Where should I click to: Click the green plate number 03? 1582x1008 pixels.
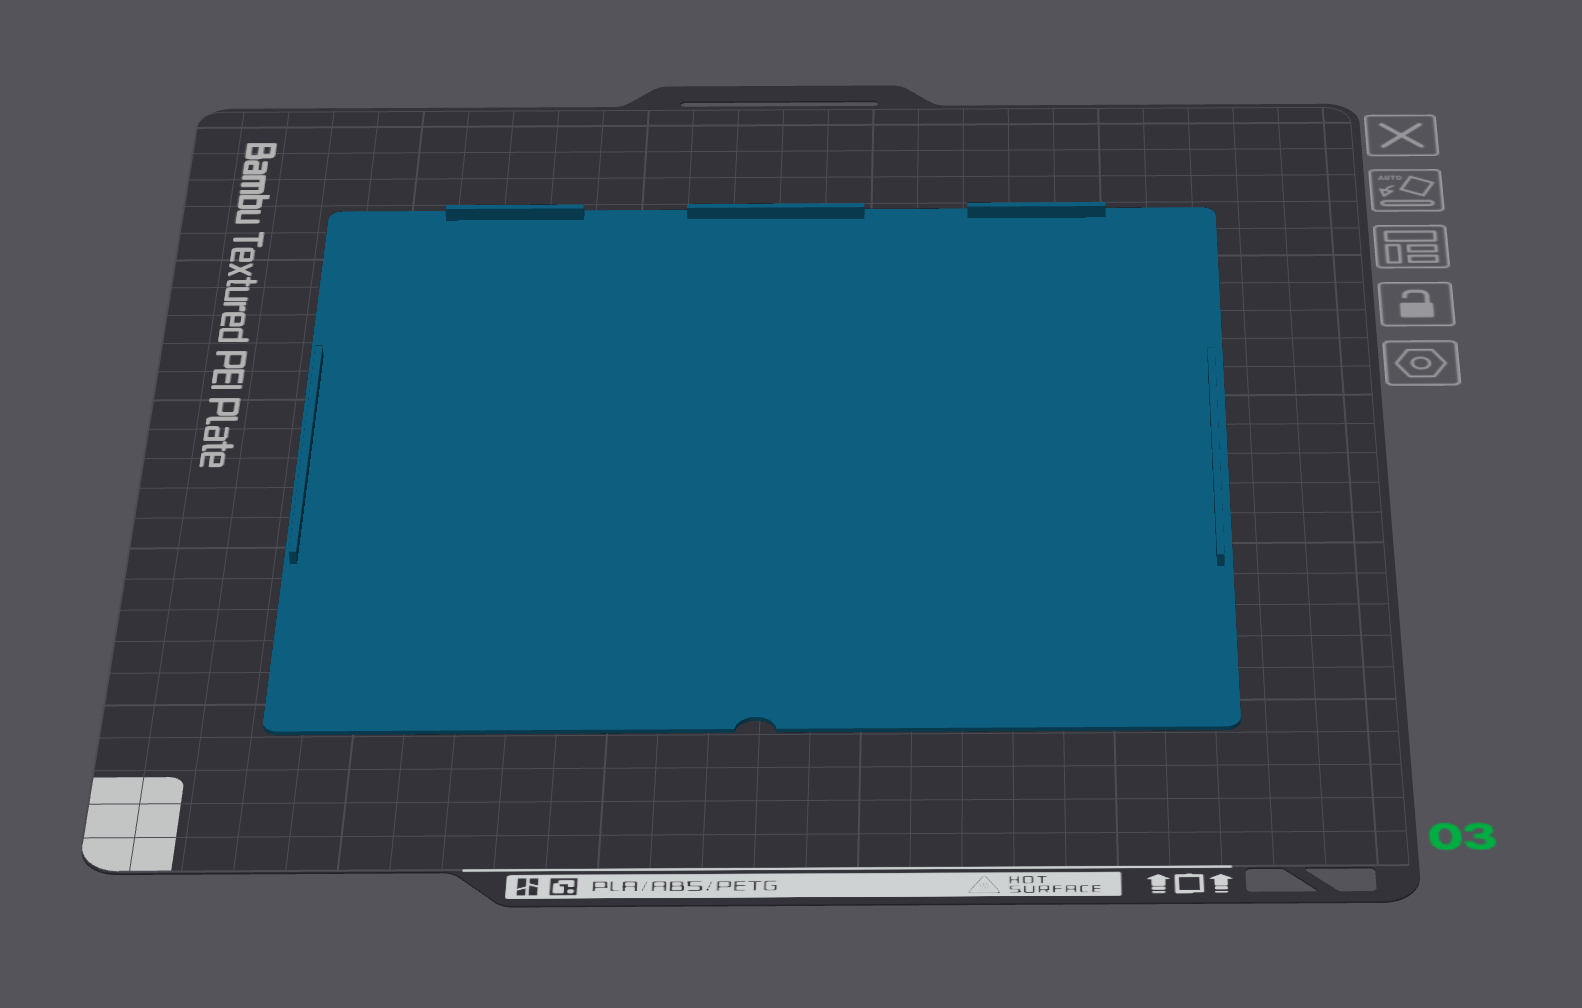coord(1462,836)
